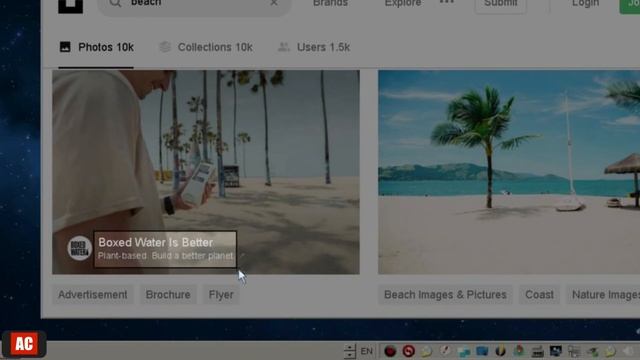Select the Brochure tag
Image resolution: width=640 pixels, height=360 pixels.
pyautogui.click(x=168, y=295)
